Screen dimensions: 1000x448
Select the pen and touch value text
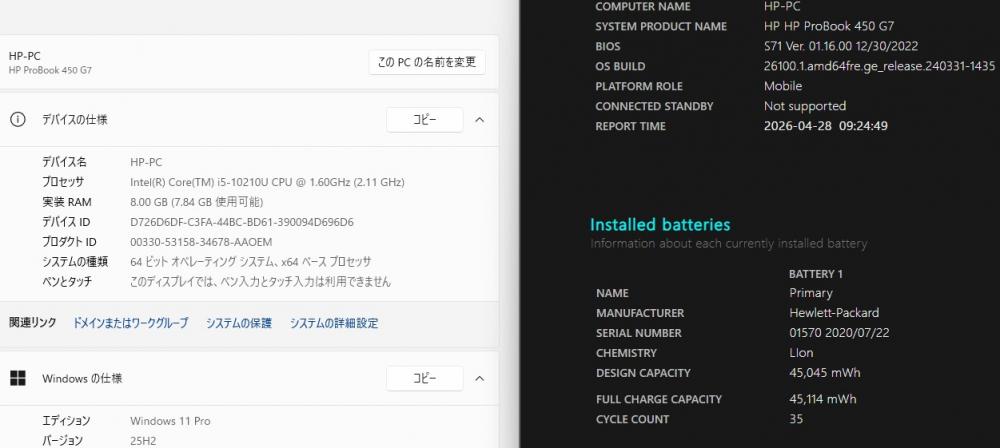point(260,281)
